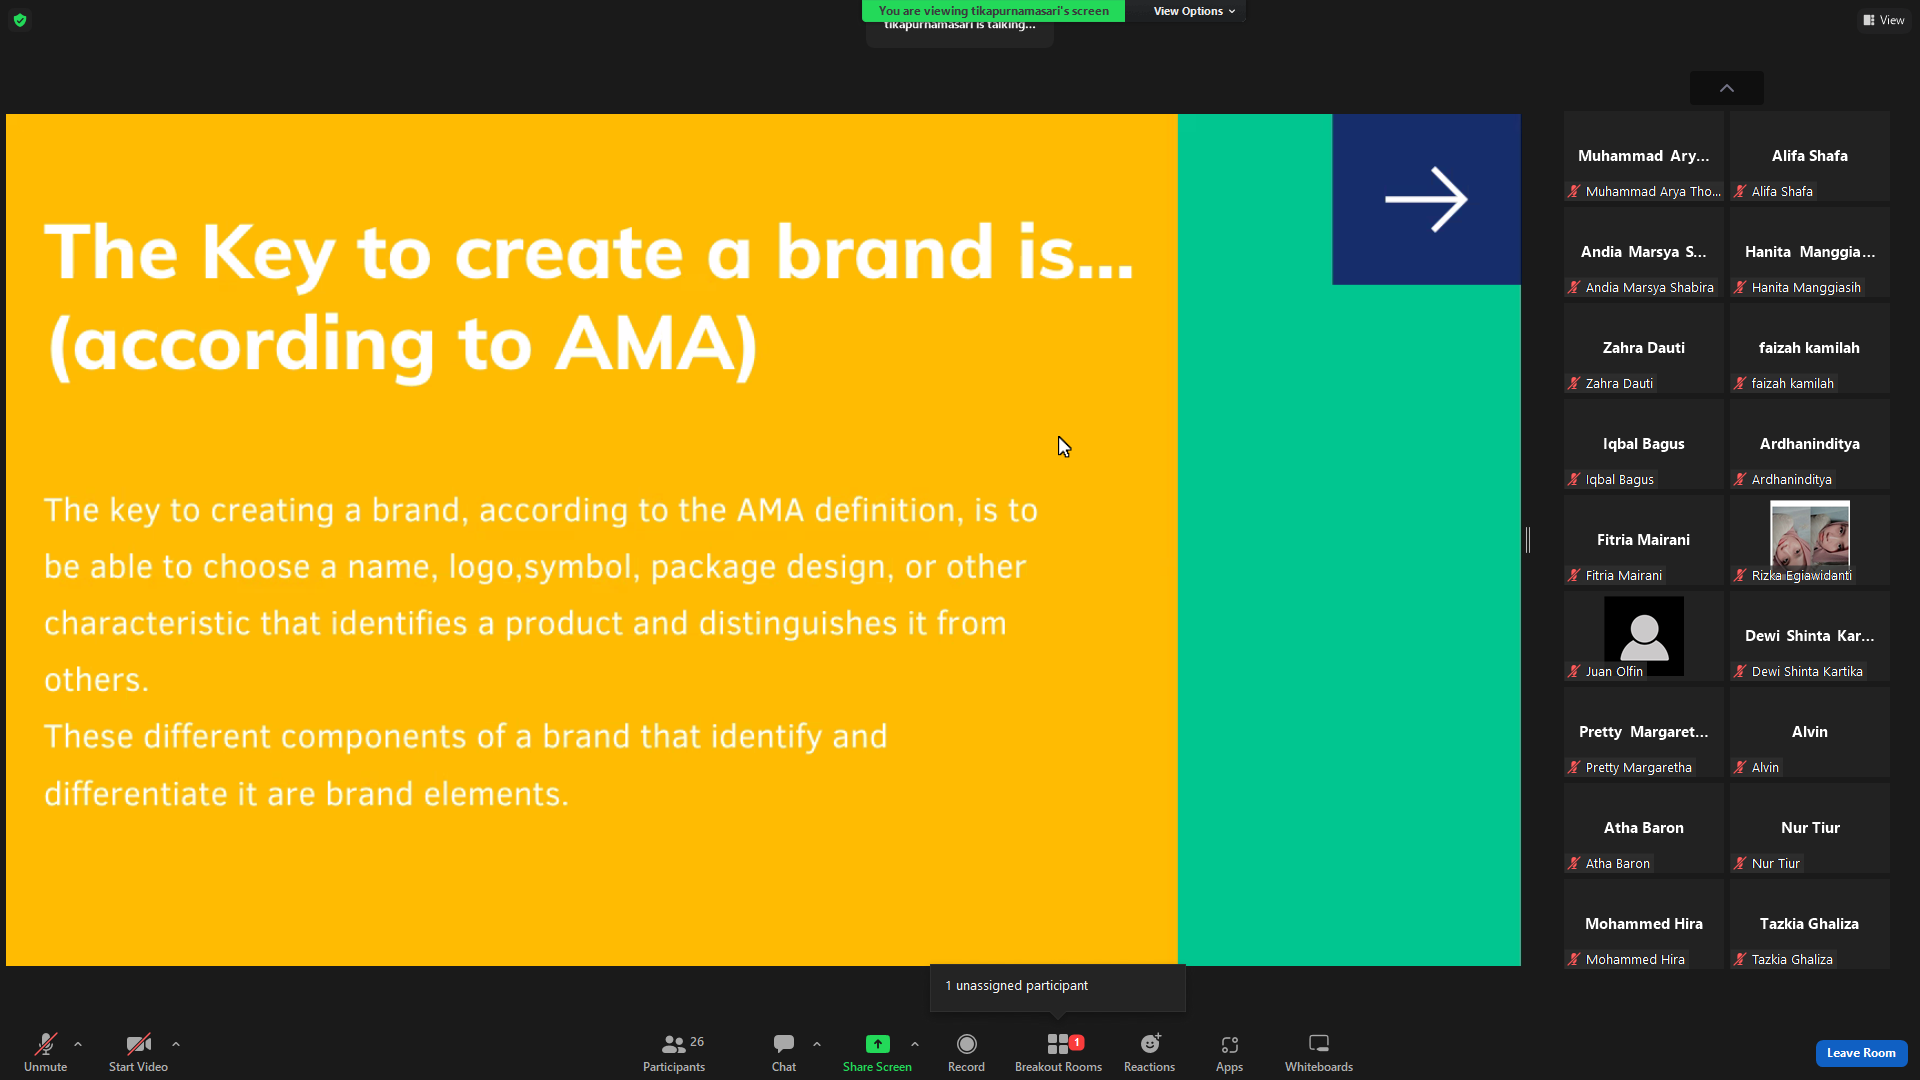Click the participant count '26'
The width and height of the screenshot is (1920, 1080).
(x=697, y=1042)
